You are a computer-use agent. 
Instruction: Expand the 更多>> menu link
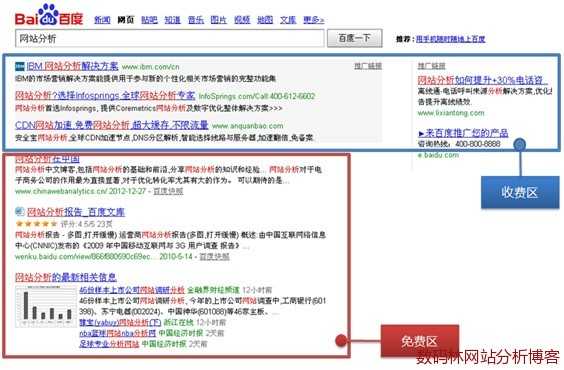(314, 20)
